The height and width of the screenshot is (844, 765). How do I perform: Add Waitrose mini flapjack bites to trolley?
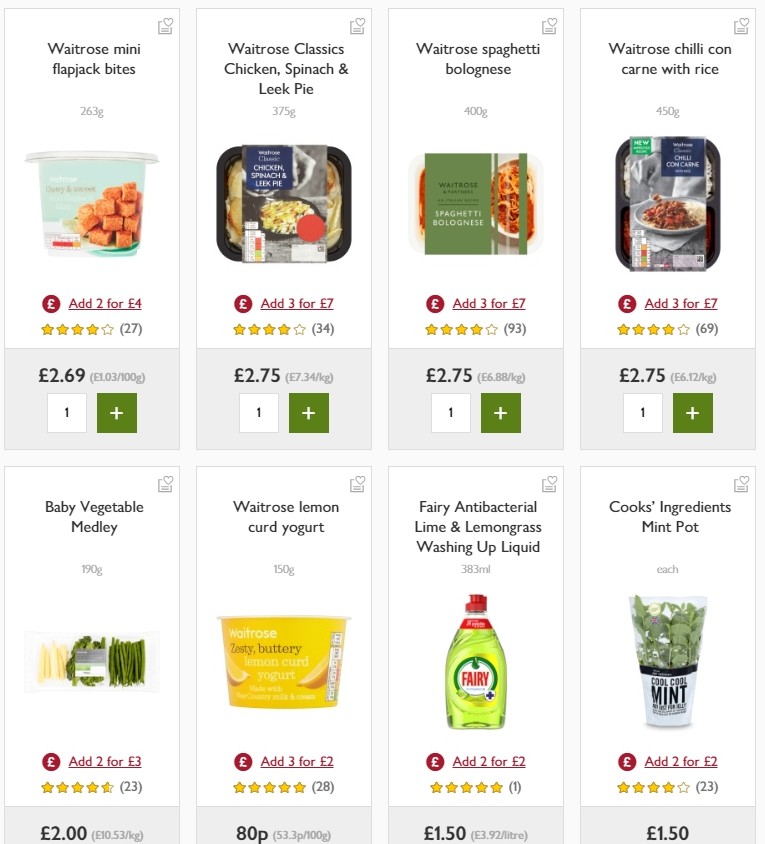click(x=117, y=412)
